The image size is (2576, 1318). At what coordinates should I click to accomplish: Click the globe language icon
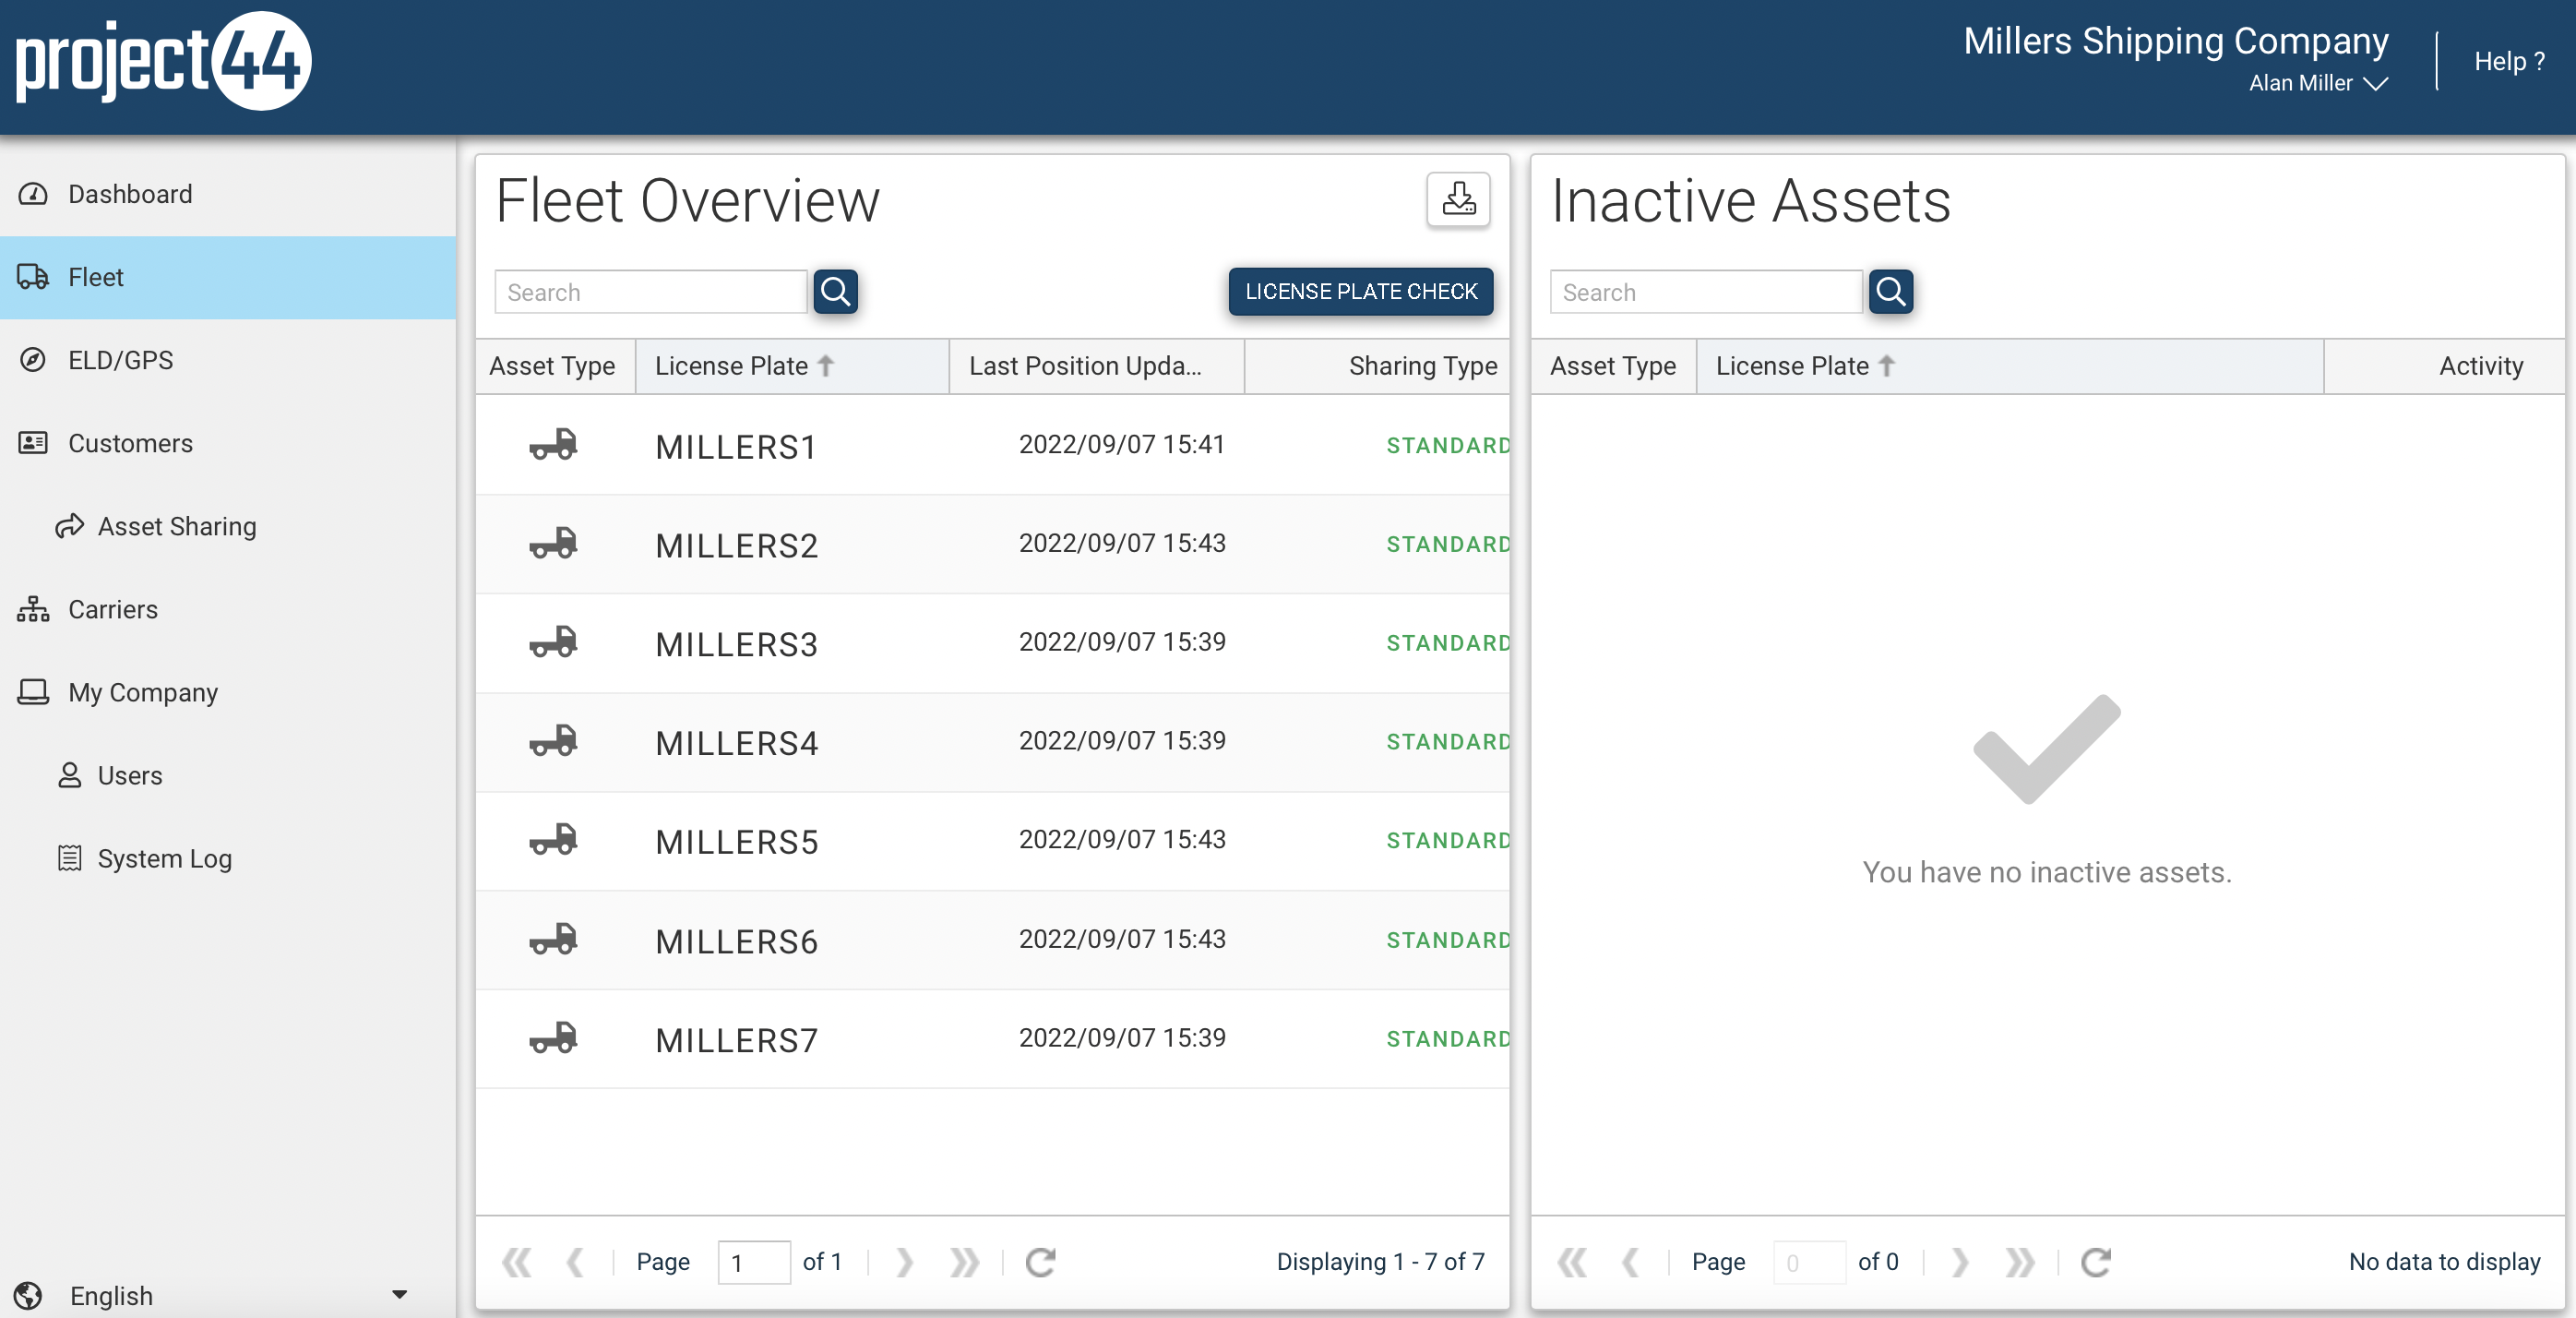point(28,1295)
